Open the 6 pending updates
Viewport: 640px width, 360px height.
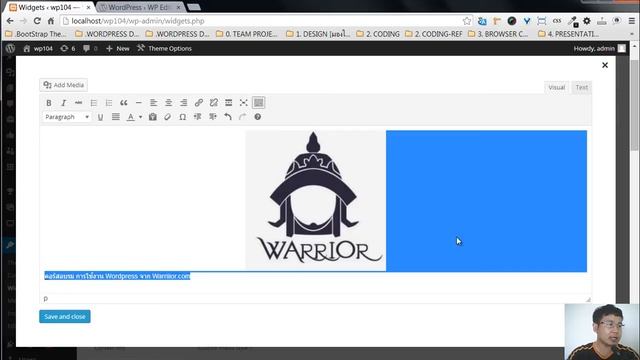tap(68, 48)
